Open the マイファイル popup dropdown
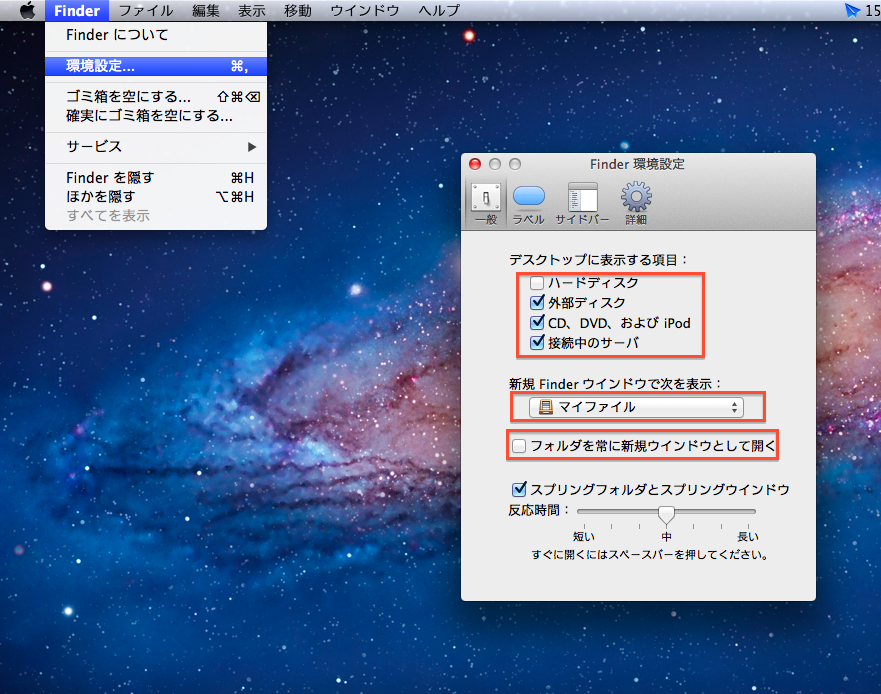The image size is (881, 694). pyautogui.click(x=636, y=407)
